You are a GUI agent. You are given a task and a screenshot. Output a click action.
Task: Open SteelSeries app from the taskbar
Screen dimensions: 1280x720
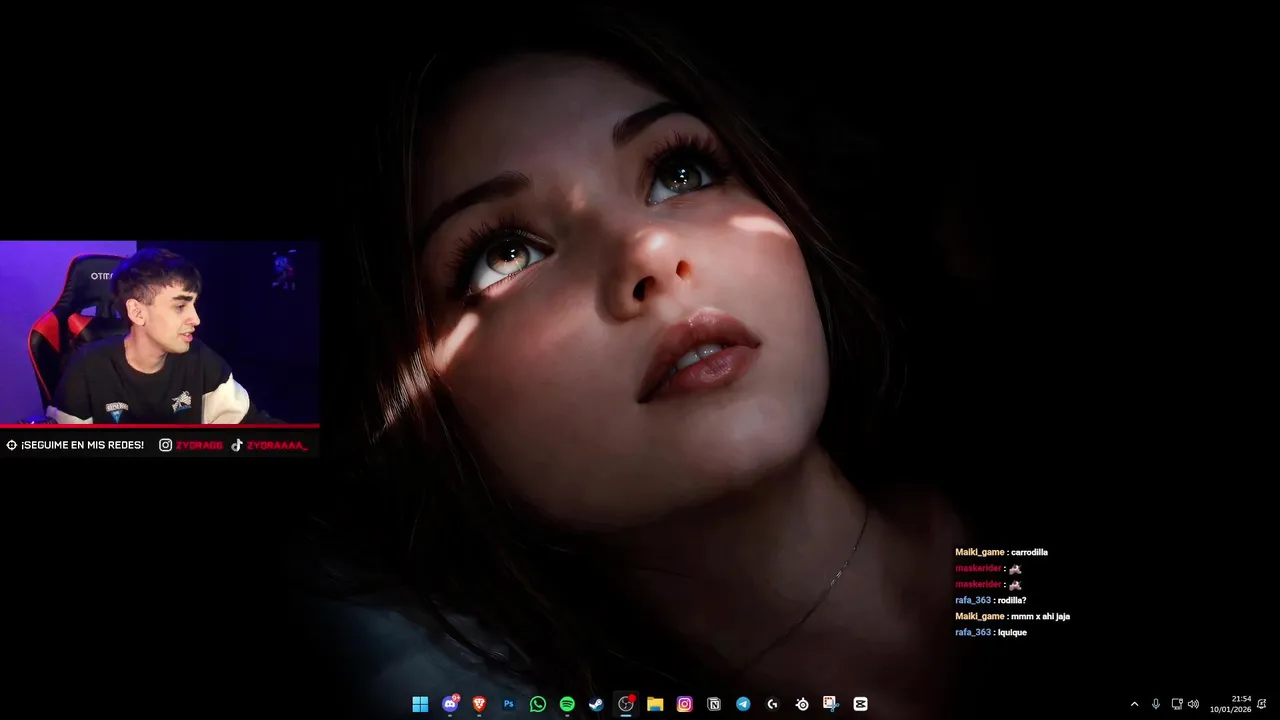click(802, 704)
